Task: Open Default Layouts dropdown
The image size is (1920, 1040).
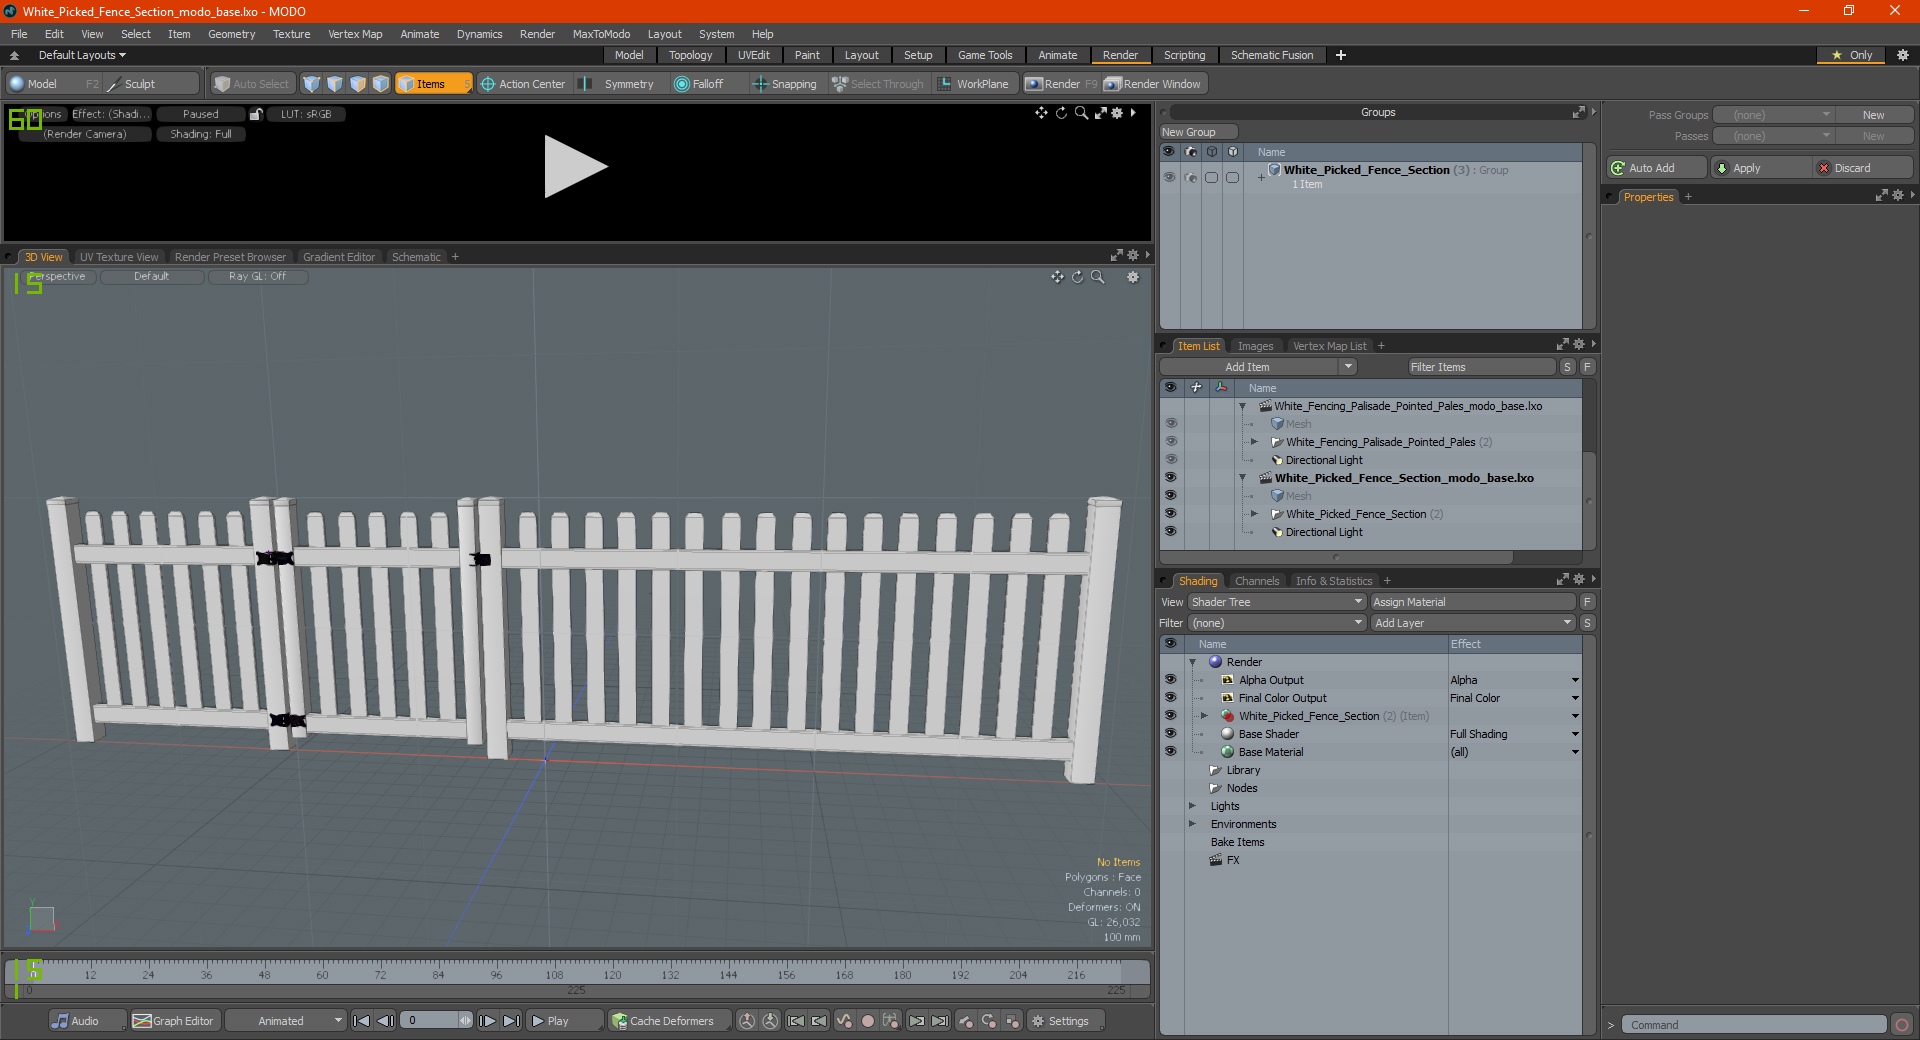Action: pos(82,55)
